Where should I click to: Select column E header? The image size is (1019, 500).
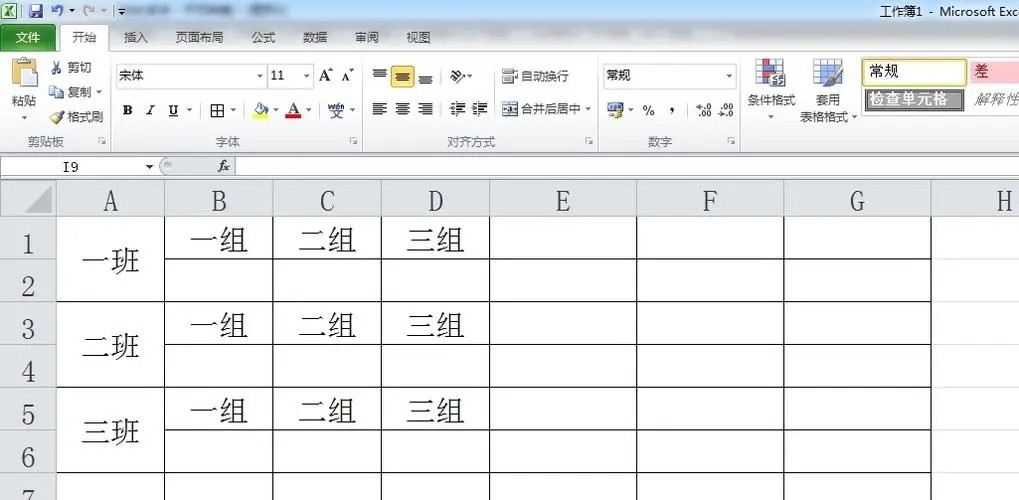[x=563, y=200]
